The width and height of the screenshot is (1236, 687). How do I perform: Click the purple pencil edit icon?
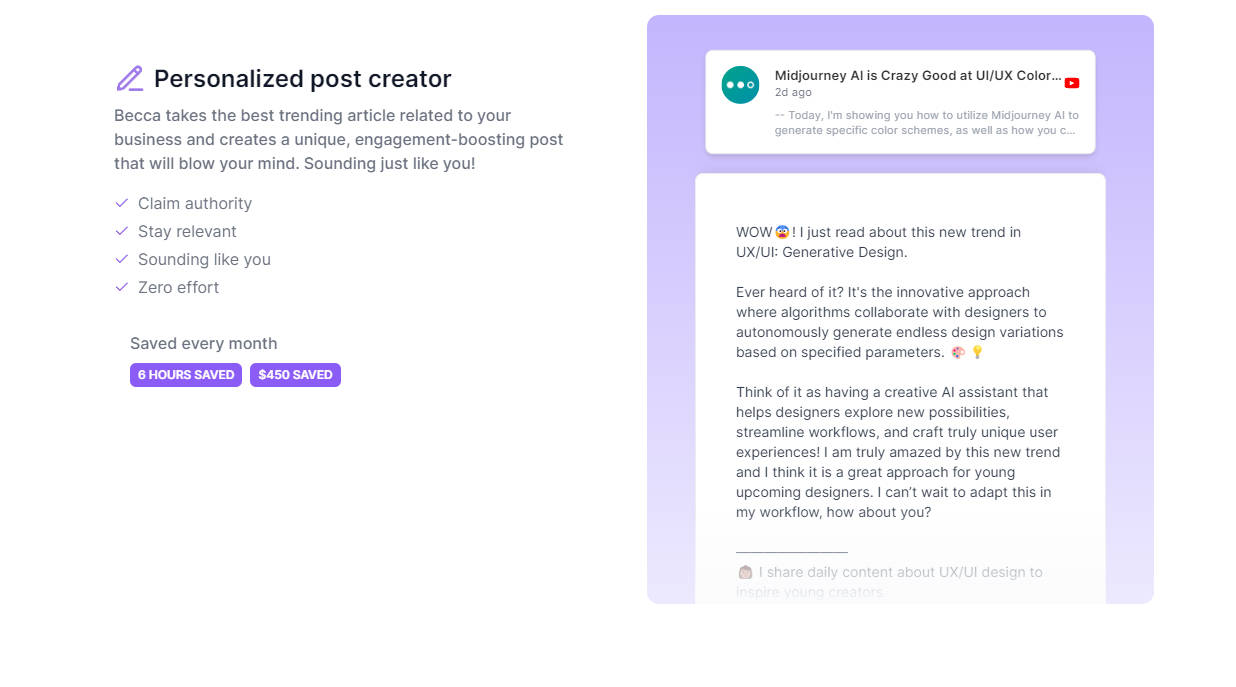point(129,79)
